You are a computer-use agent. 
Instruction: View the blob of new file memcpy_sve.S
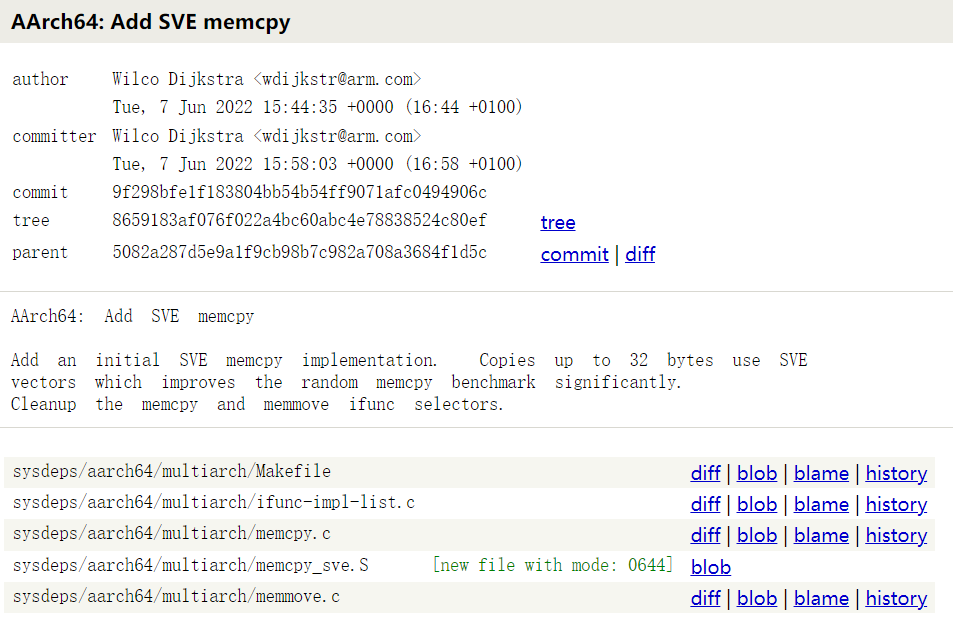click(x=710, y=566)
